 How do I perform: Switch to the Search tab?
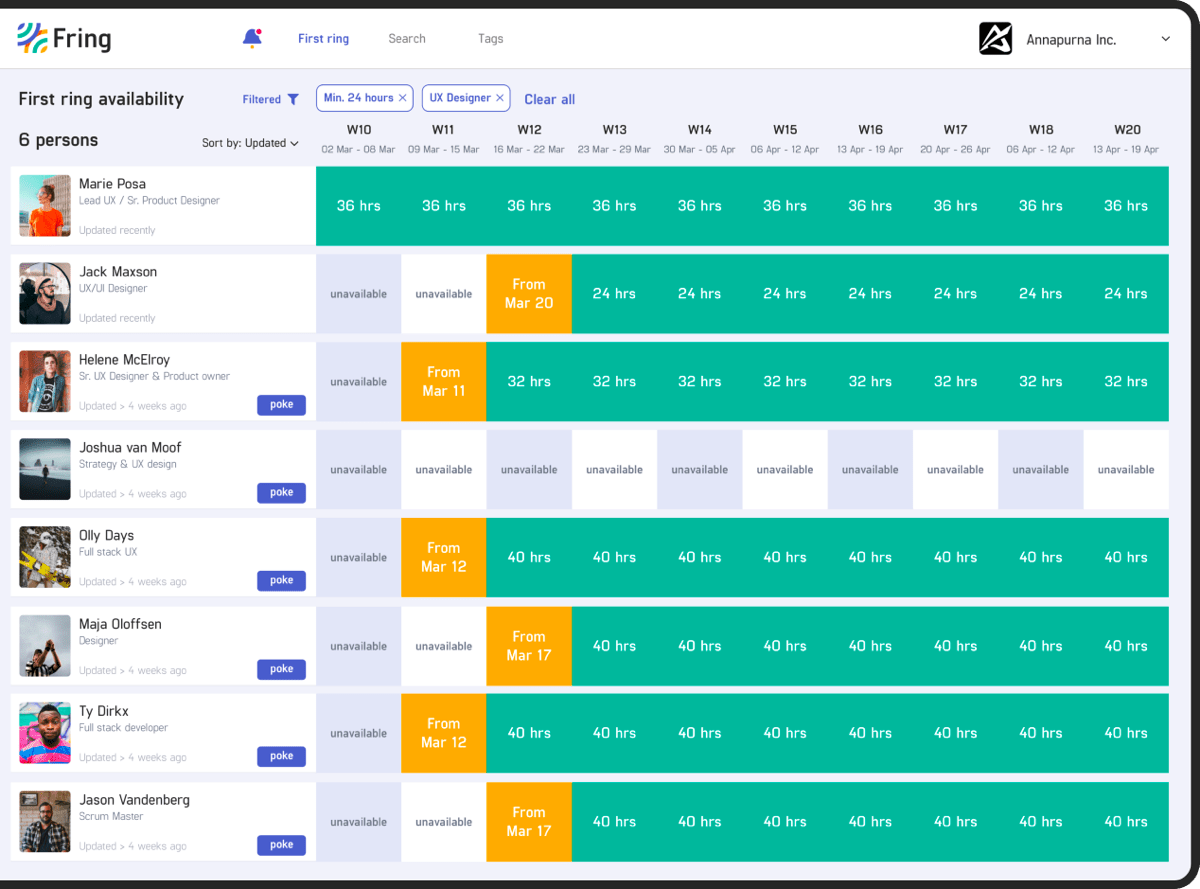[x=406, y=38]
